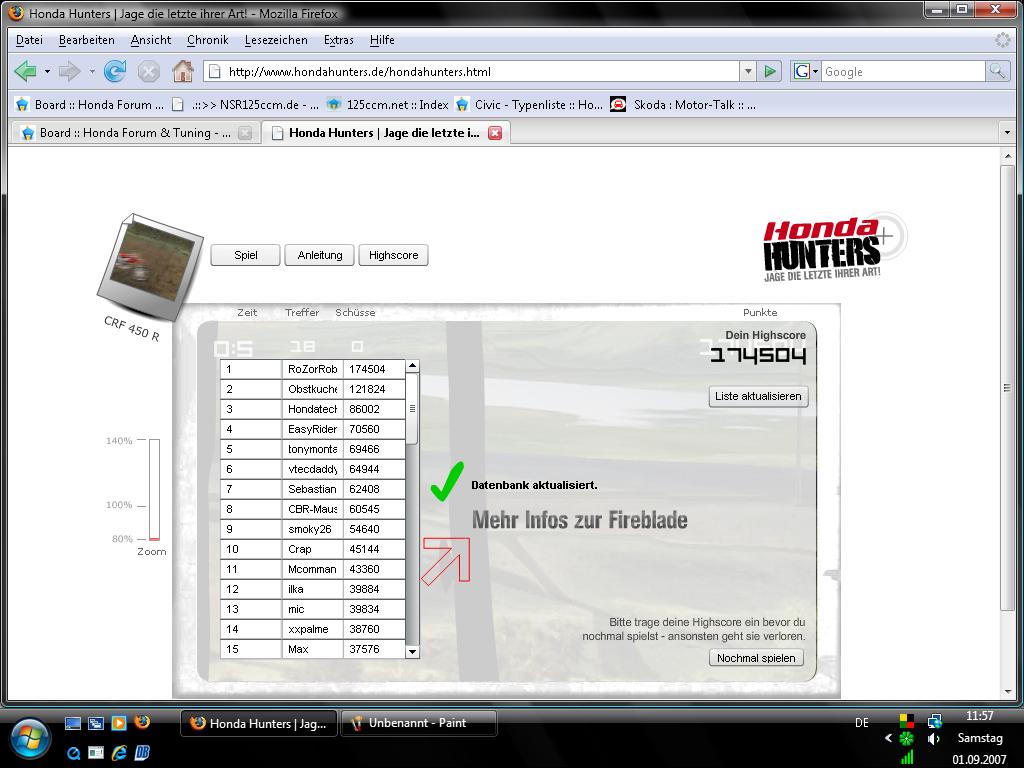Click the Switch between windows icon
This screenshot has height=768, width=1024.
pyautogui.click(x=96, y=723)
